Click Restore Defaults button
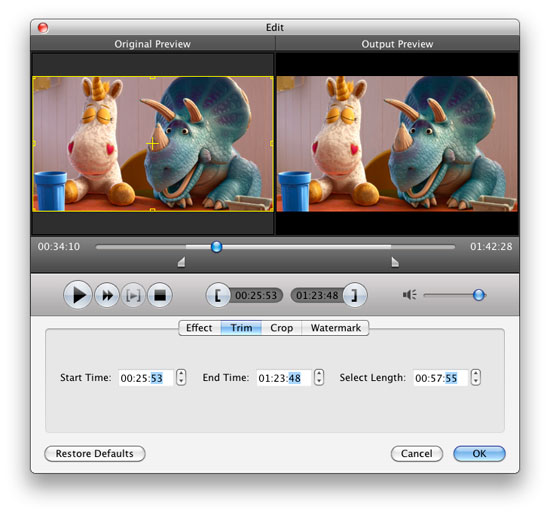 (95, 454)
